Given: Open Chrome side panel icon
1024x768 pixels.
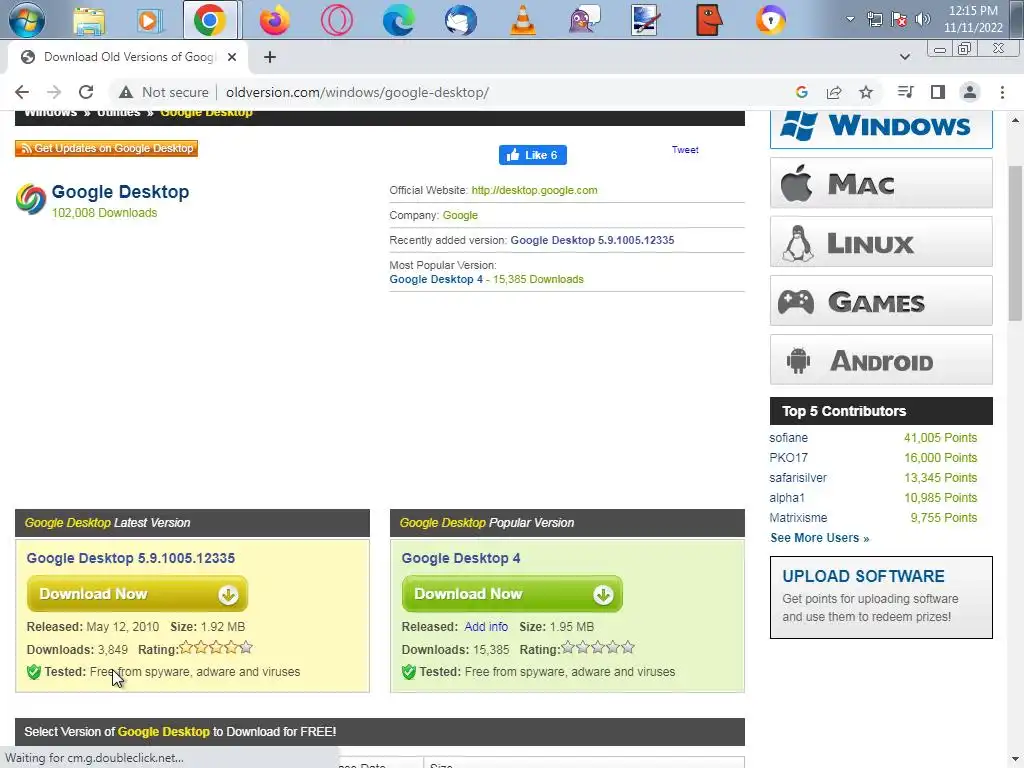Looking at the screenshot, I should 938,92.
